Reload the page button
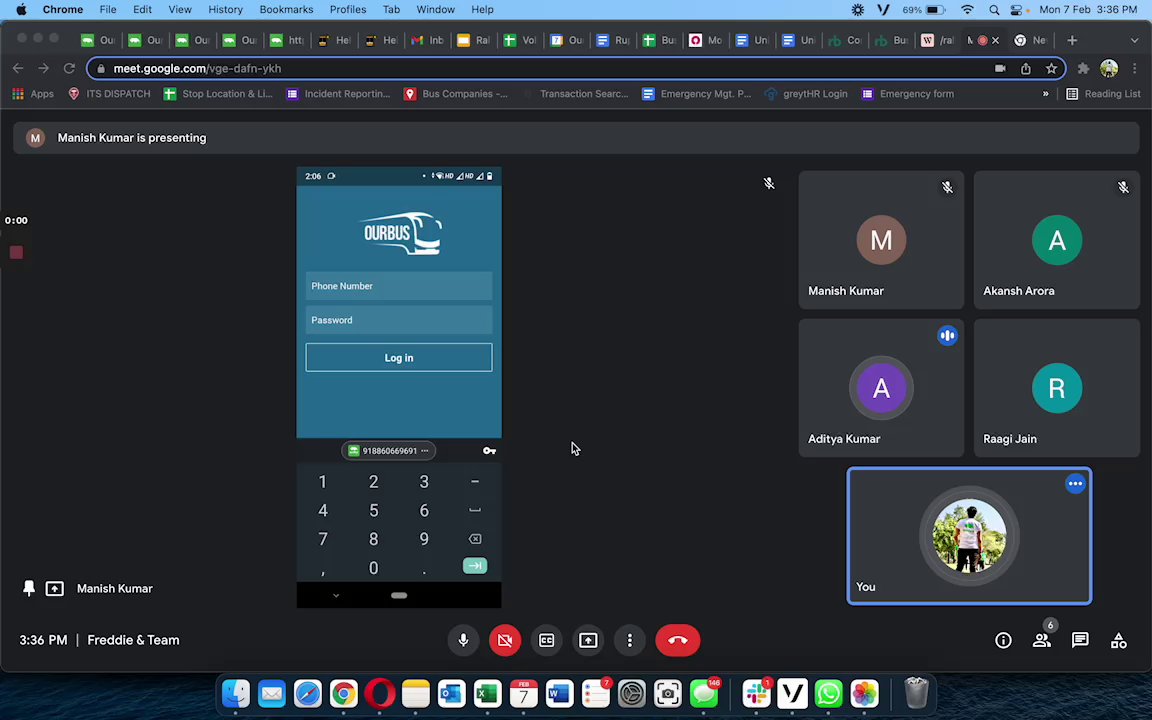 69,68
